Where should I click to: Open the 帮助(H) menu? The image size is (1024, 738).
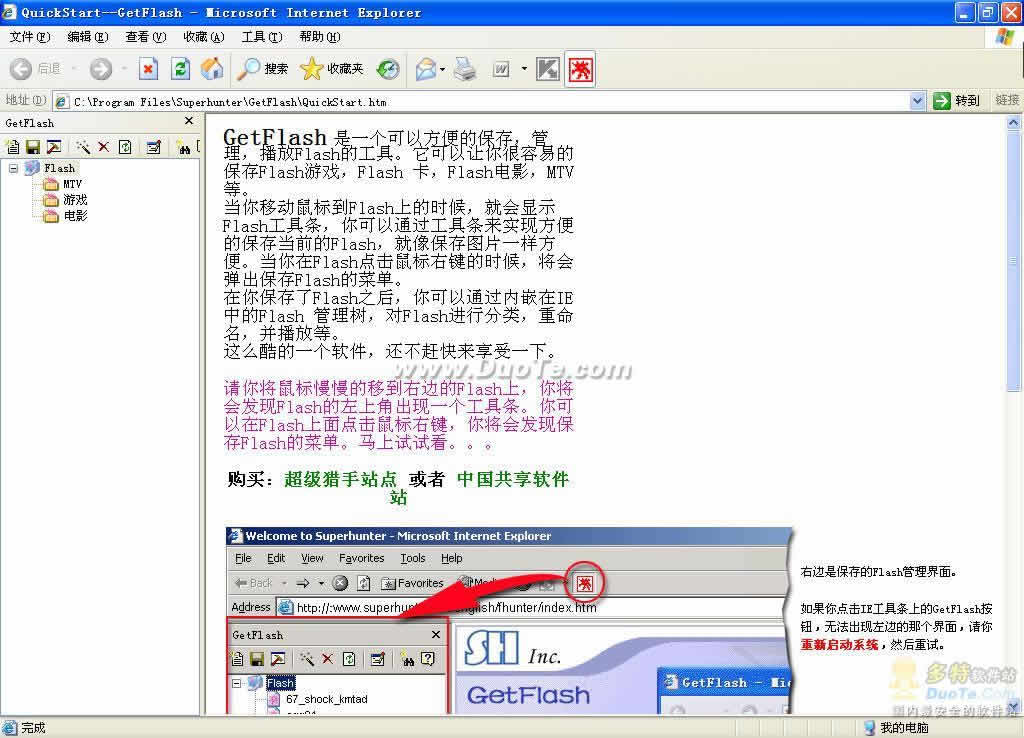point(320,37)
